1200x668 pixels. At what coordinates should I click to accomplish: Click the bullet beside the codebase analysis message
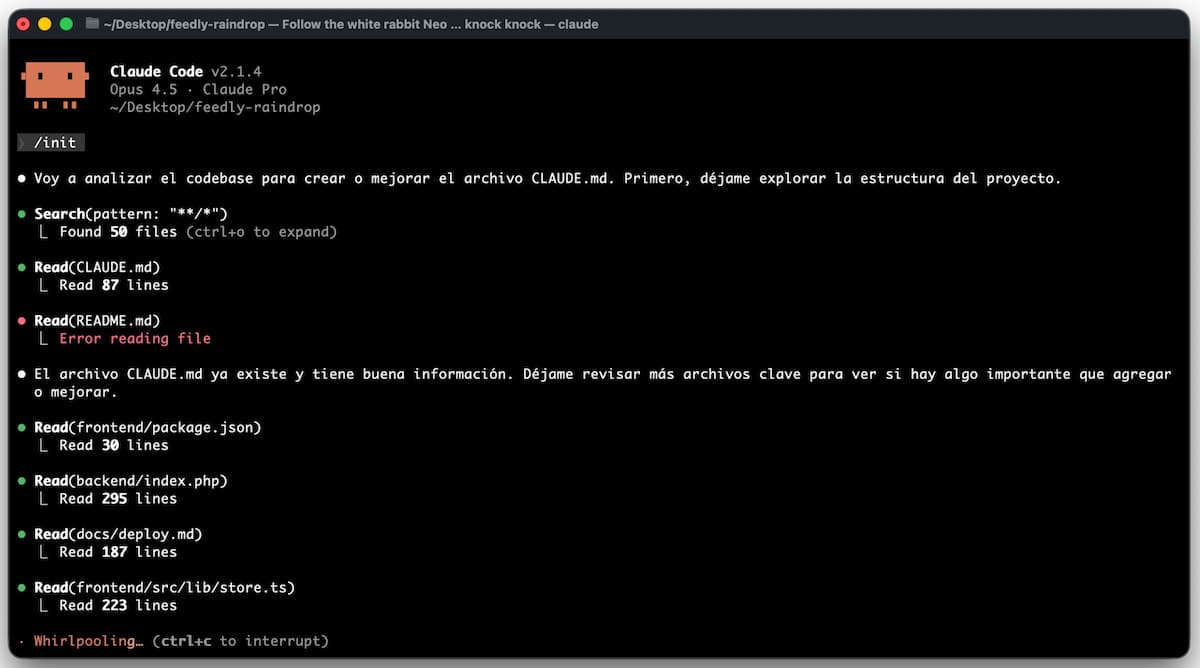pyautogui.click(x=22, y=177)
